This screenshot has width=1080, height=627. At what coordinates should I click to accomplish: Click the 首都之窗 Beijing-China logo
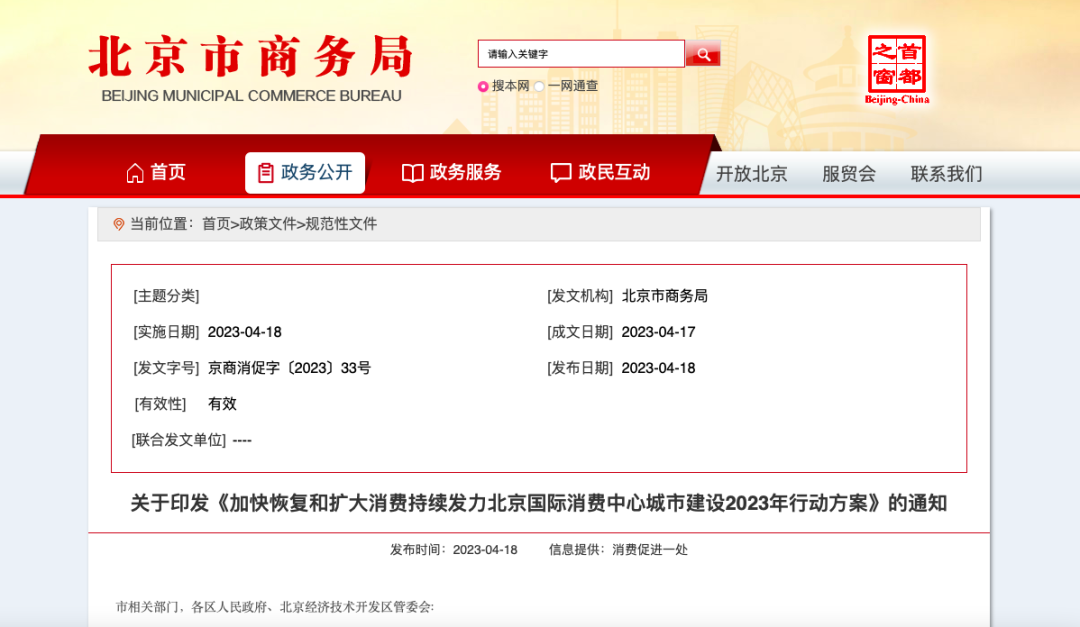896,69
